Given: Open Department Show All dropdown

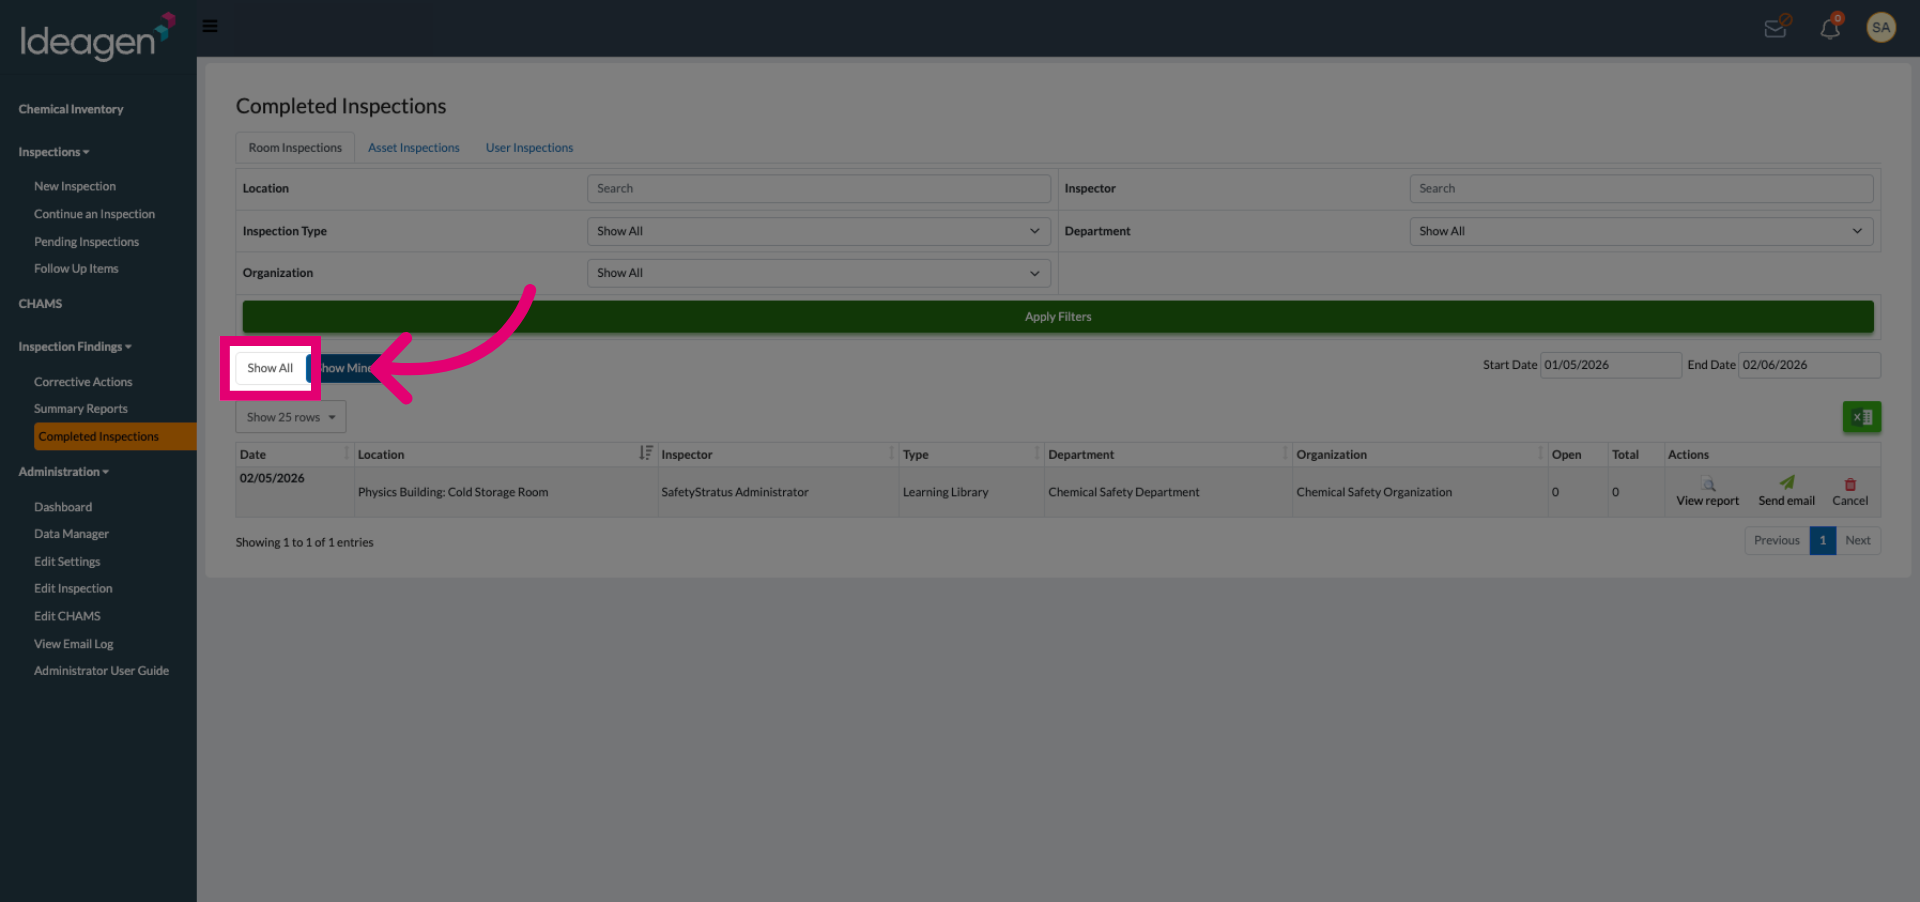Looking at the screenshot, I should point(1641,231).
